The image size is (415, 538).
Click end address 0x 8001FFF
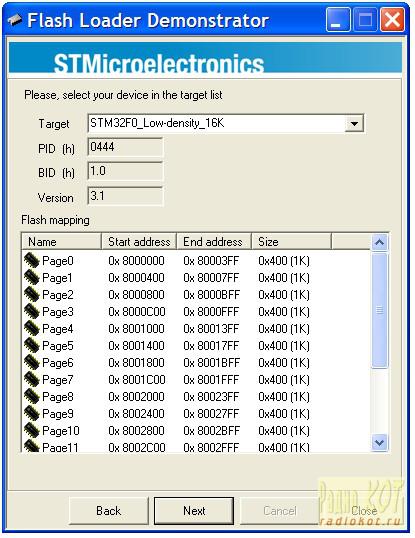point(211,379)
